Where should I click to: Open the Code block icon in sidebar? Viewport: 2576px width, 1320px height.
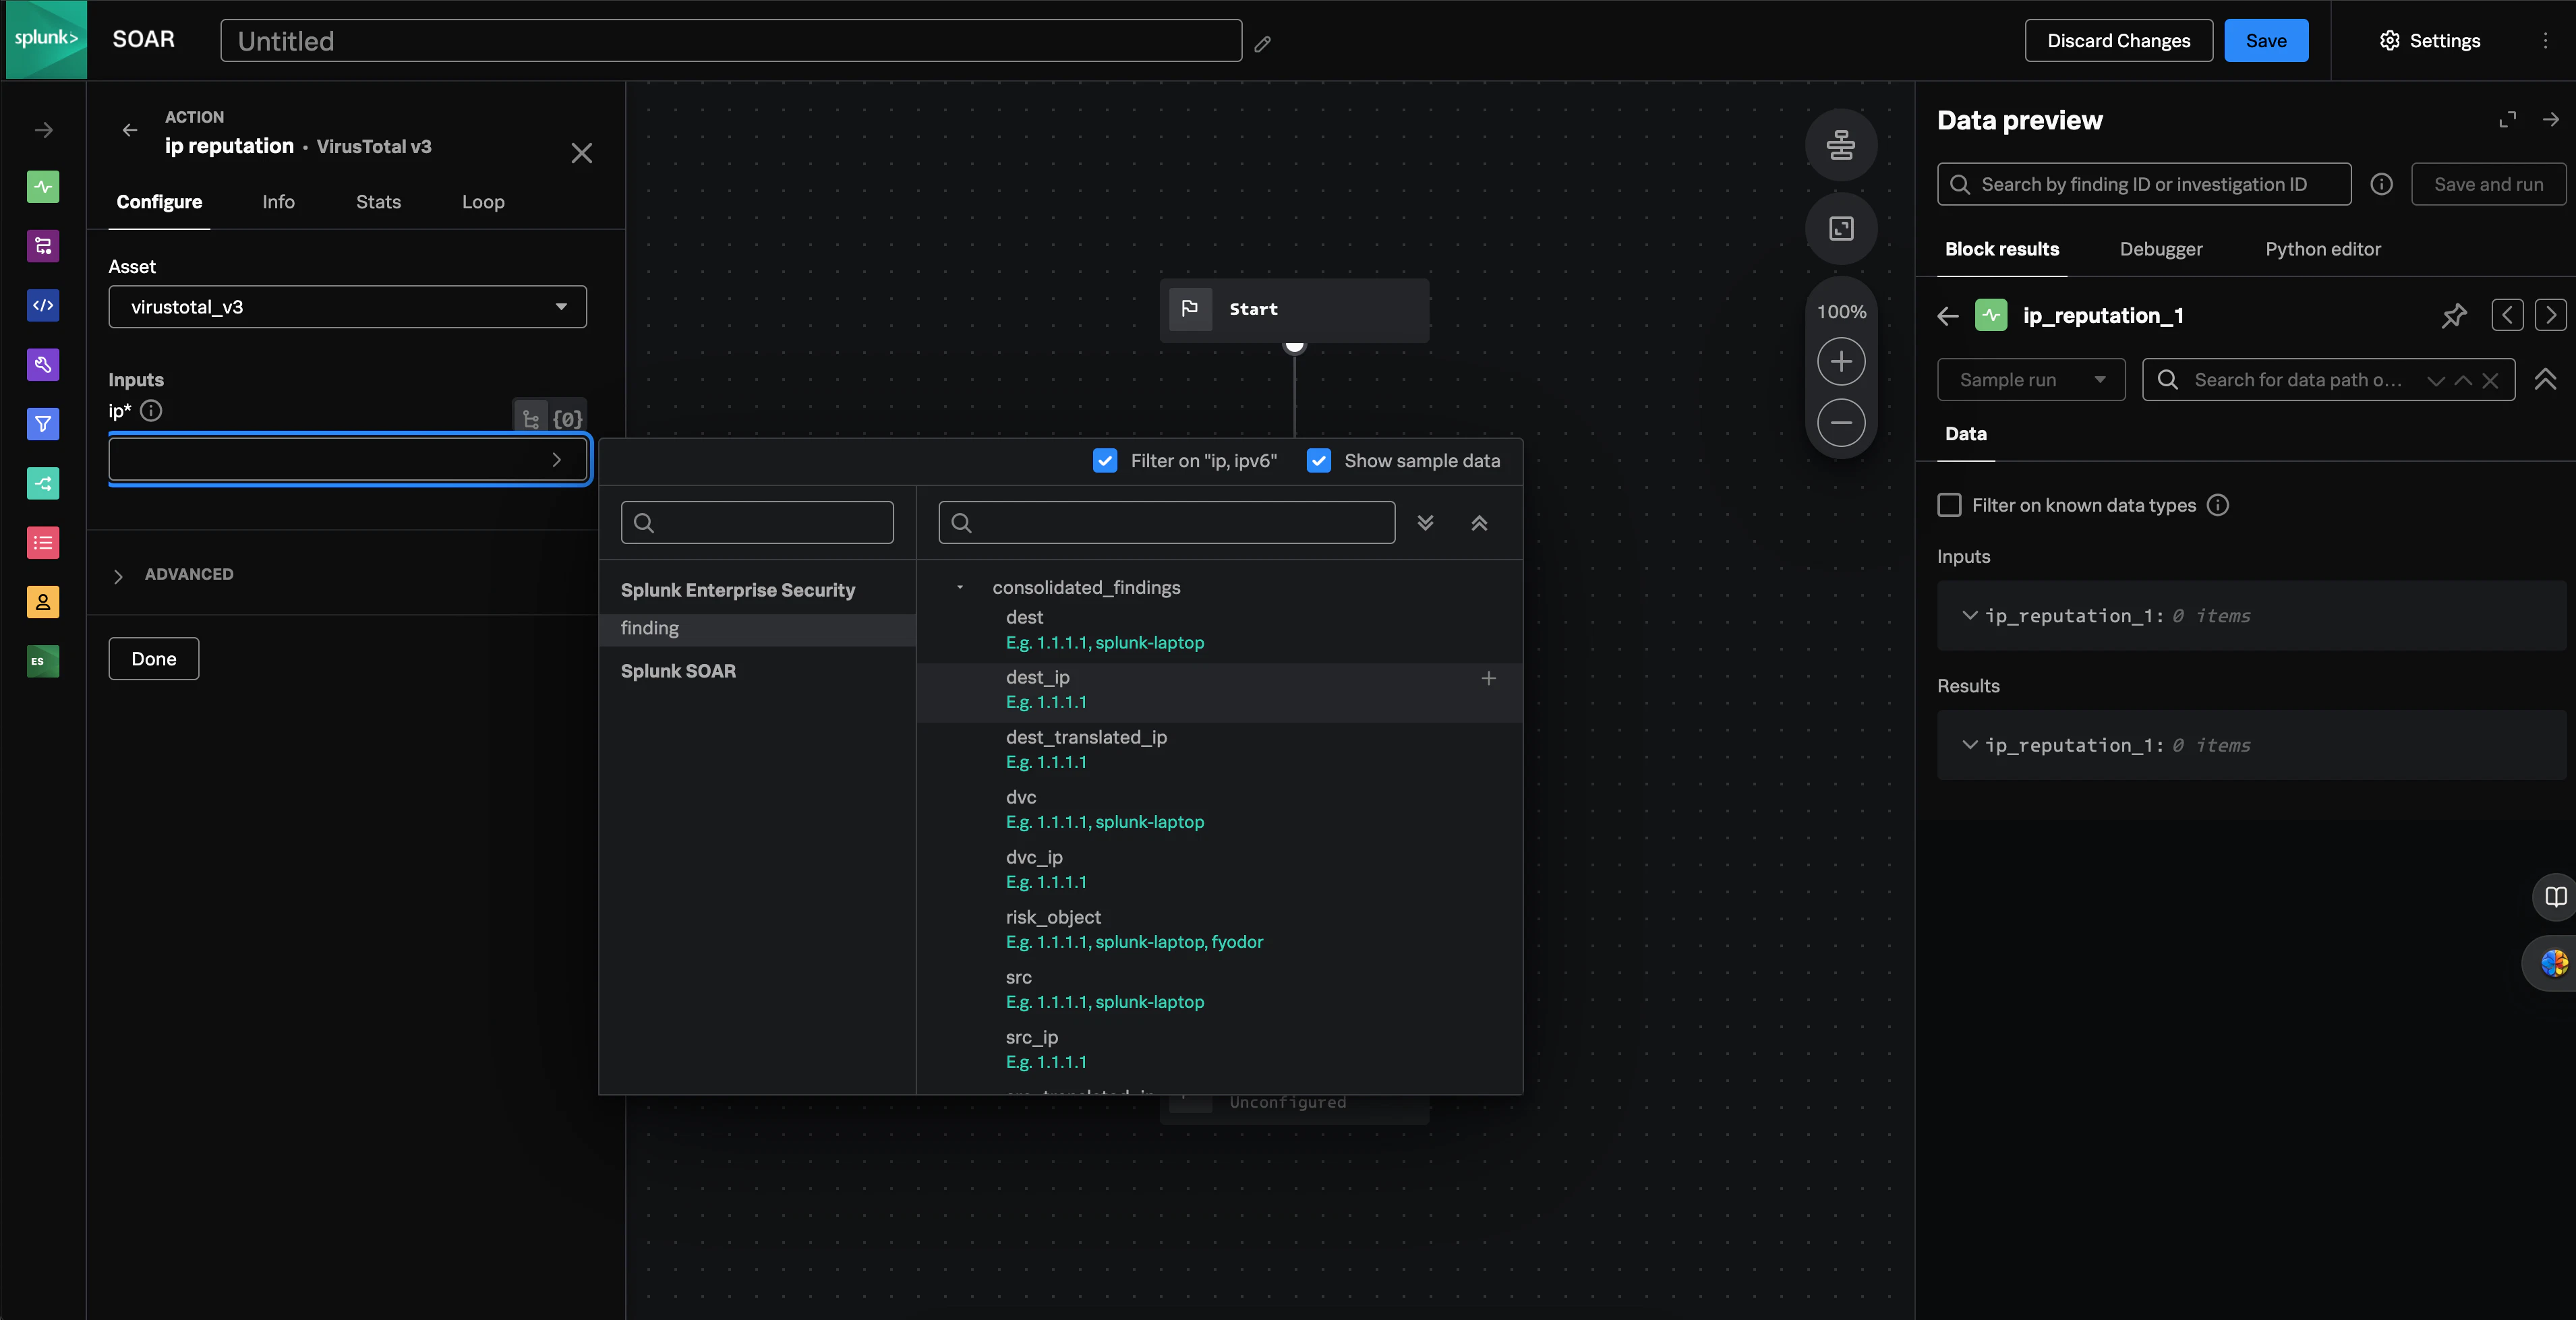point(43,305)
